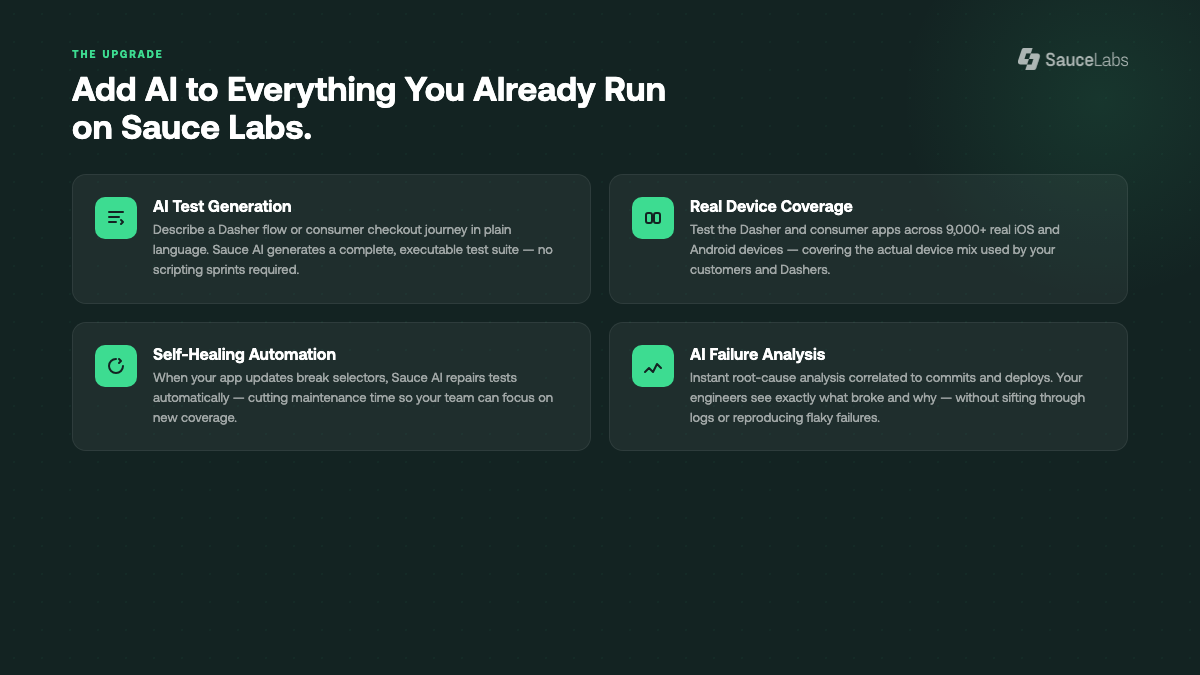1200x675 pixels.
Task: Click the description starting "When your app updates"
Action: (x=353, y=398)
